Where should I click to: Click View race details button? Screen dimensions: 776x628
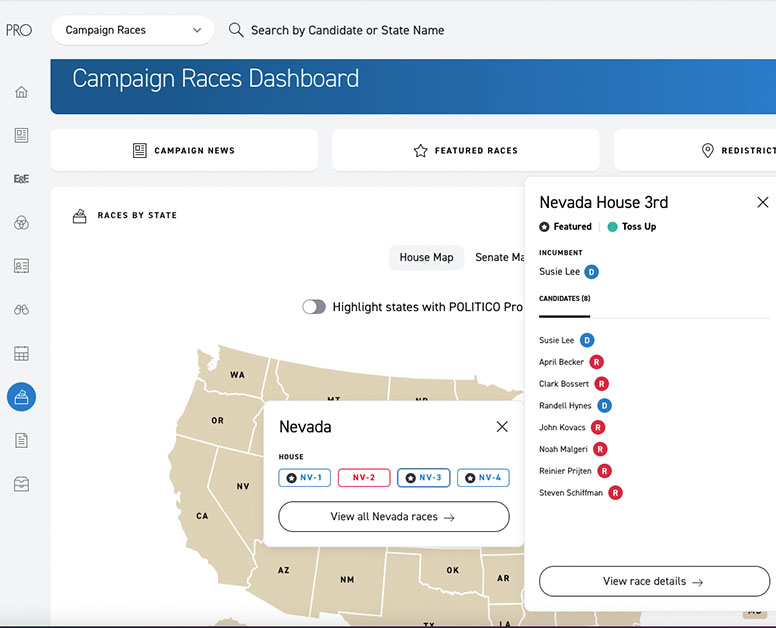pyautogui.click(x=654, y=581)
